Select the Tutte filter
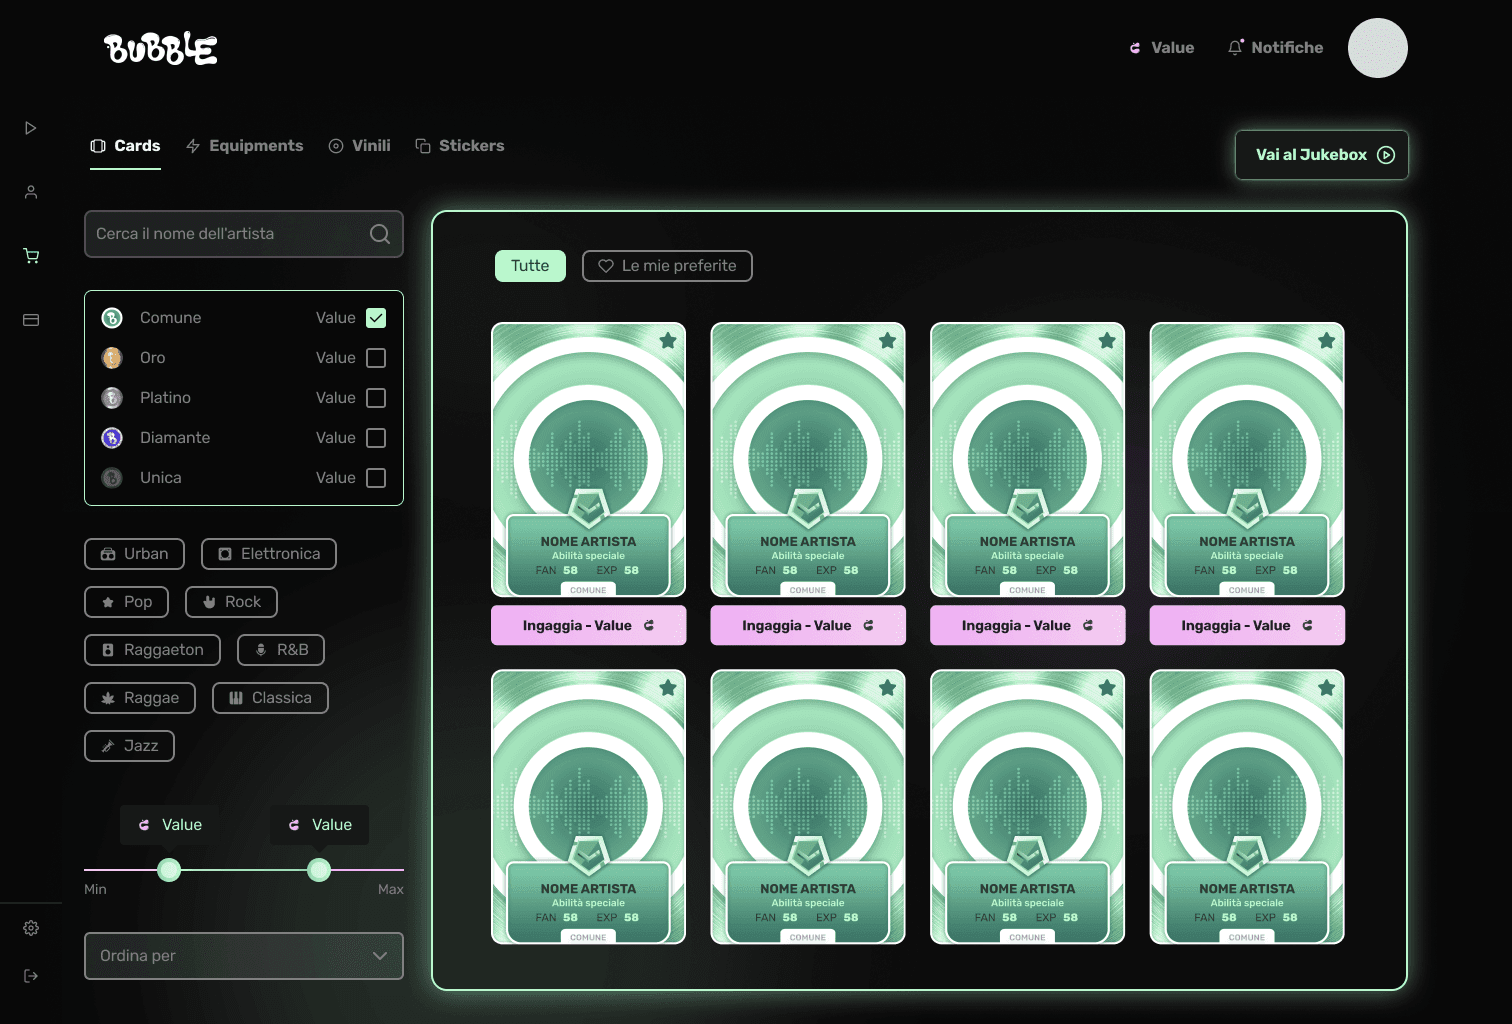 tap(530, 266)
